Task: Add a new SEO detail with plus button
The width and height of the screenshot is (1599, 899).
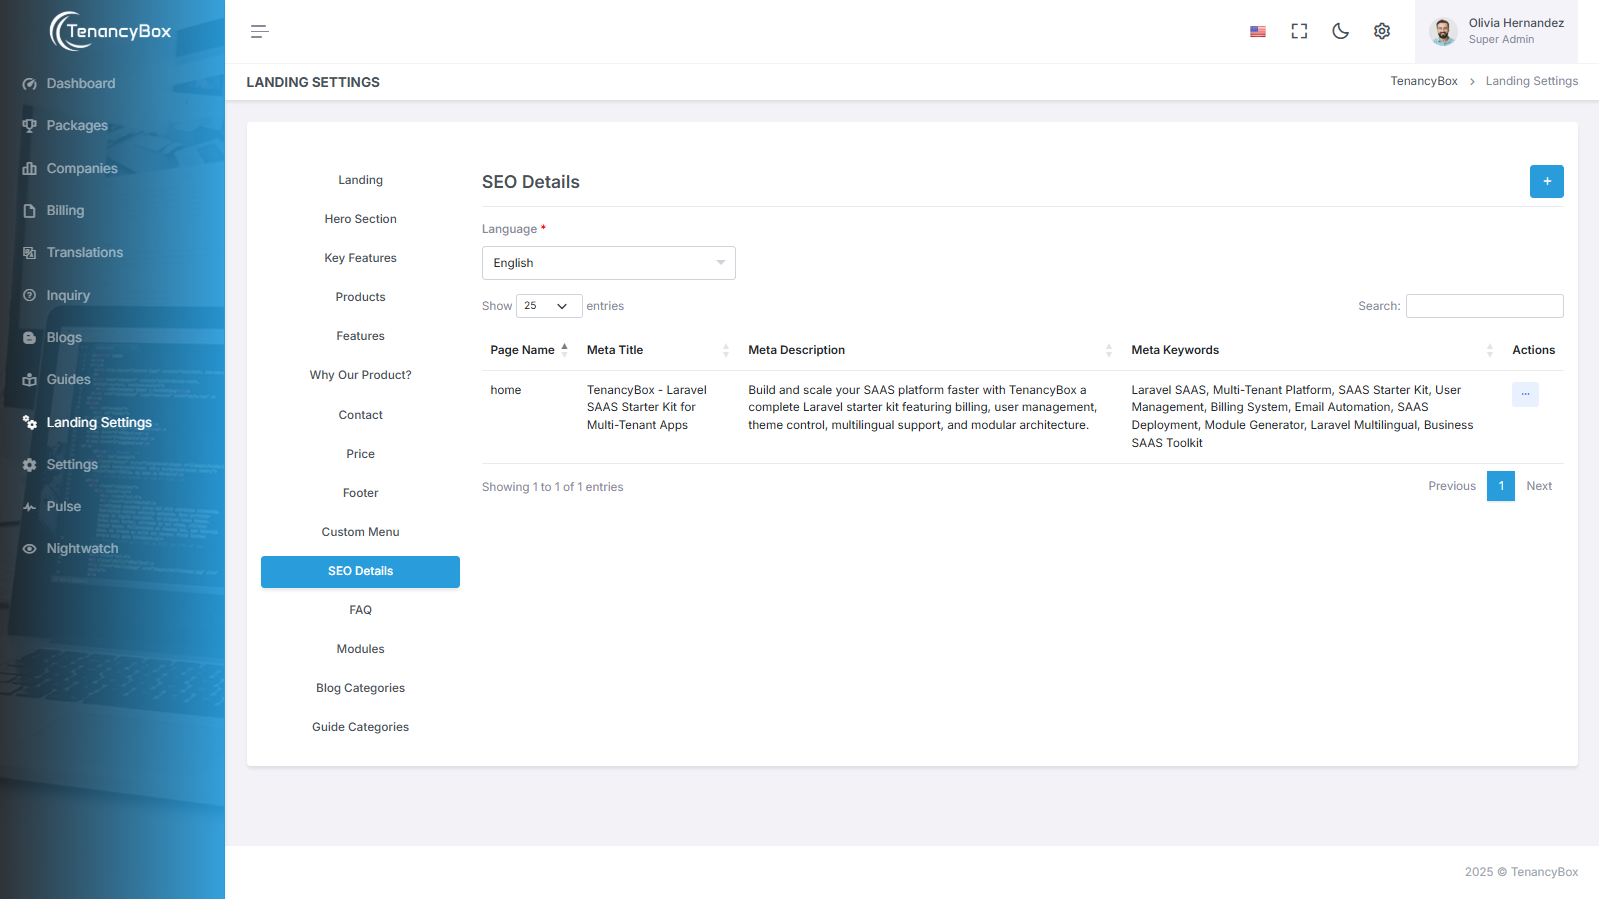Action: click(x=1547, y=181)
